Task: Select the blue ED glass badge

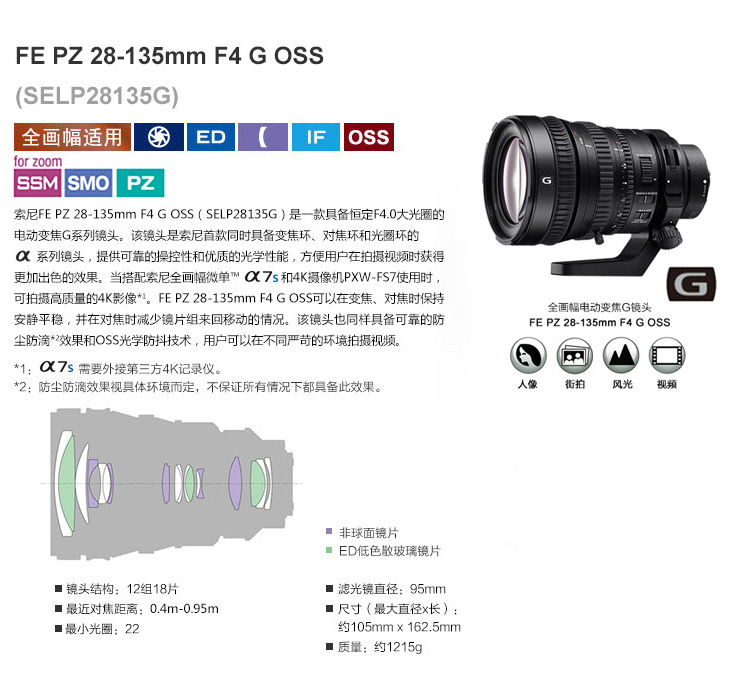Action: tap(211, 137)
